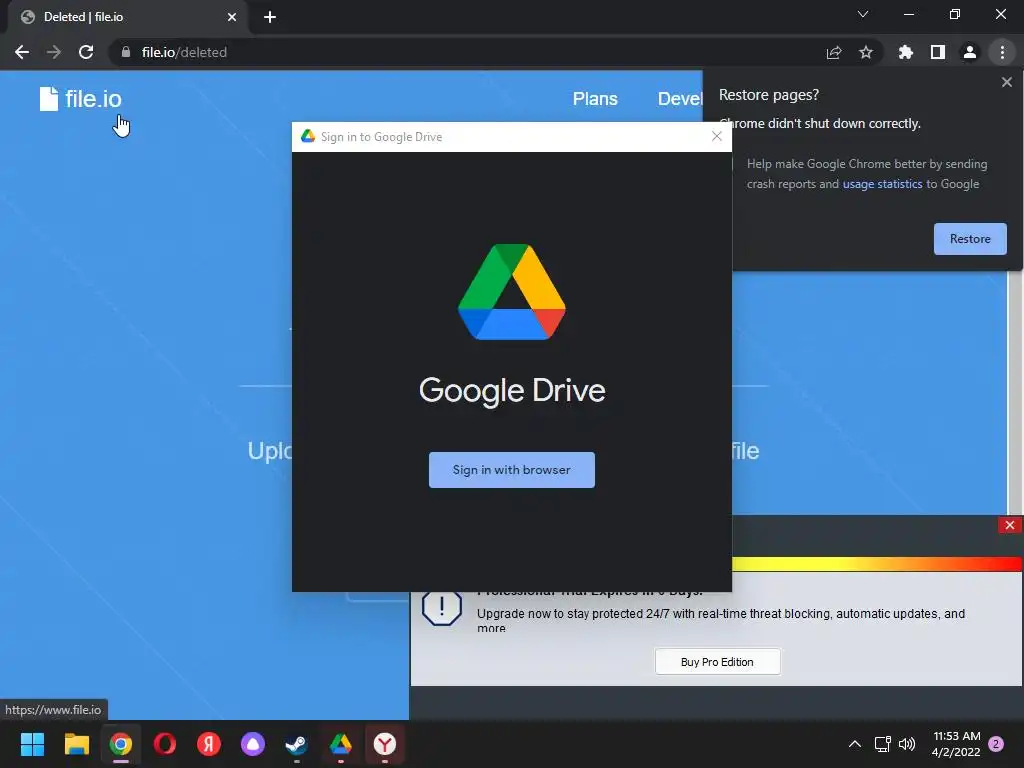This screenshot has width=1024, height=768.
Task: Open the purple Alice assistant taskbar icon
Action: pyautogui.click(x=253, y=744)
